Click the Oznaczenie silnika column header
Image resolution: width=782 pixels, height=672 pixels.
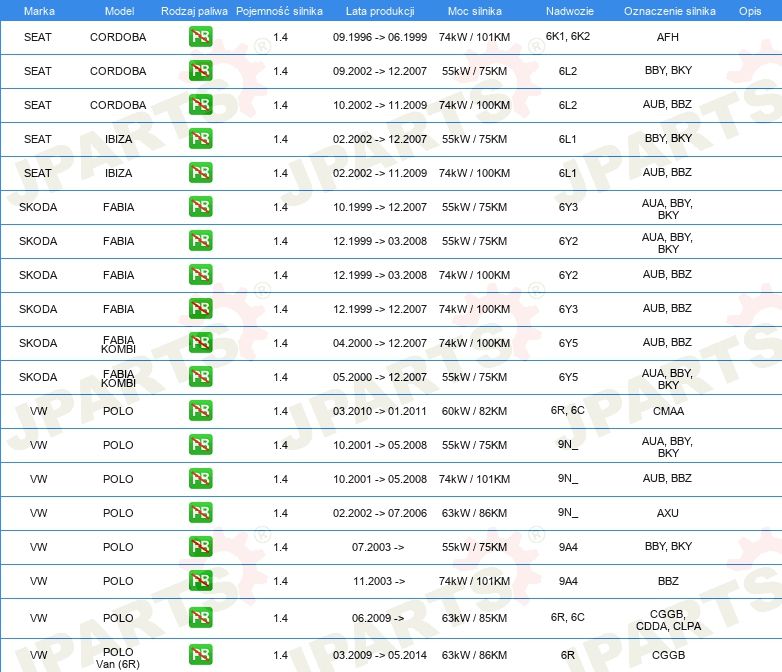coord(670,11)
